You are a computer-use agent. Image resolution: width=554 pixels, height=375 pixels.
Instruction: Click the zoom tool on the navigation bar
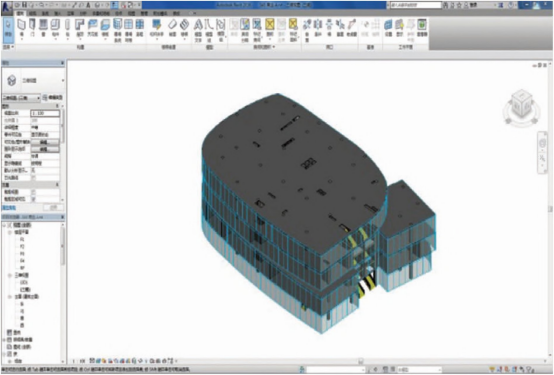(x=542, y=158)
